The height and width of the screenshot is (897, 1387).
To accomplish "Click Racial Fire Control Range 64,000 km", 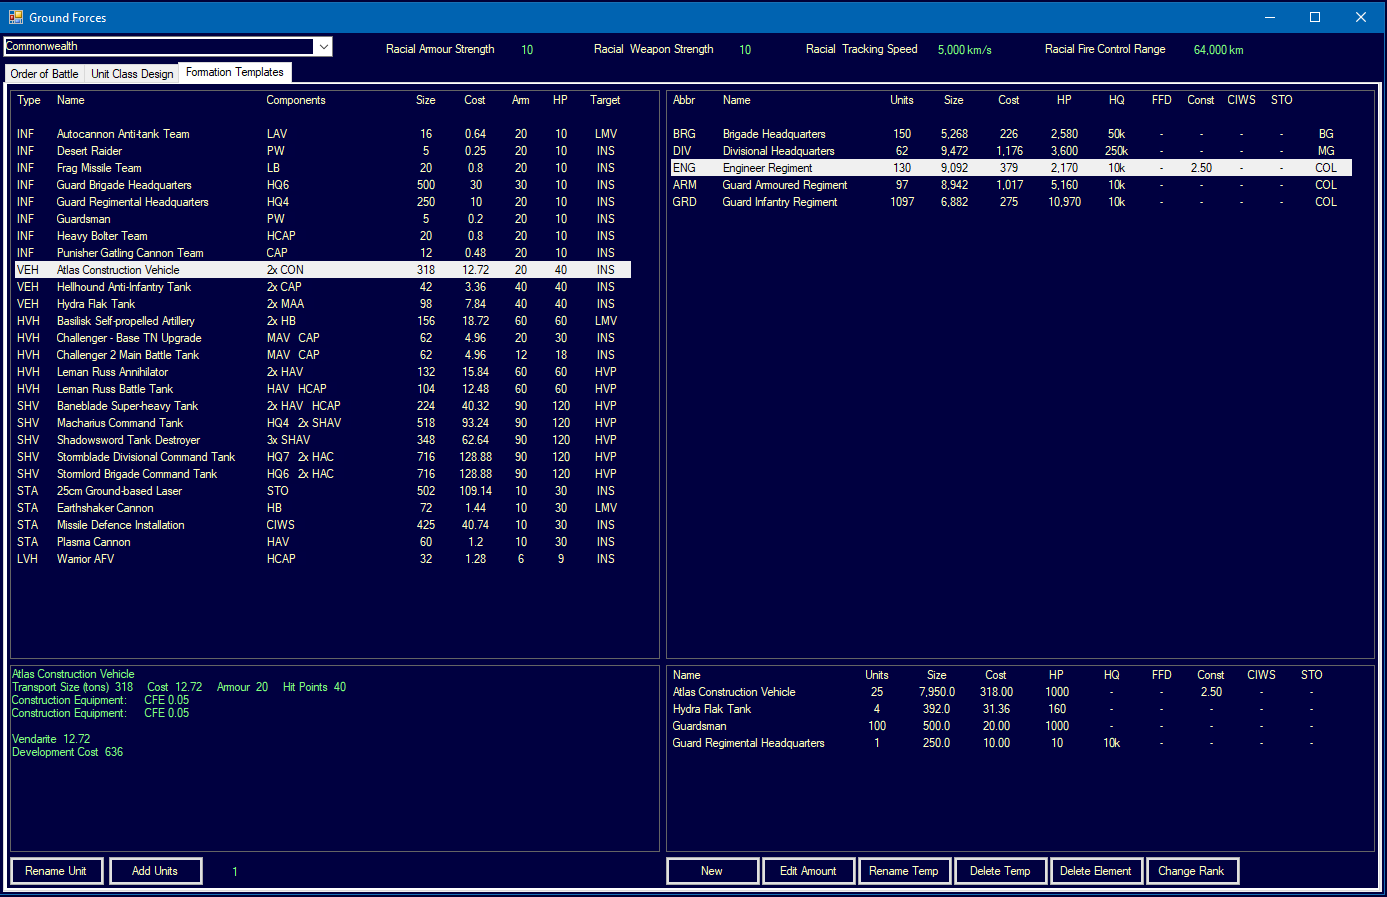I will pyautogui.click(x=1219, y=50).
